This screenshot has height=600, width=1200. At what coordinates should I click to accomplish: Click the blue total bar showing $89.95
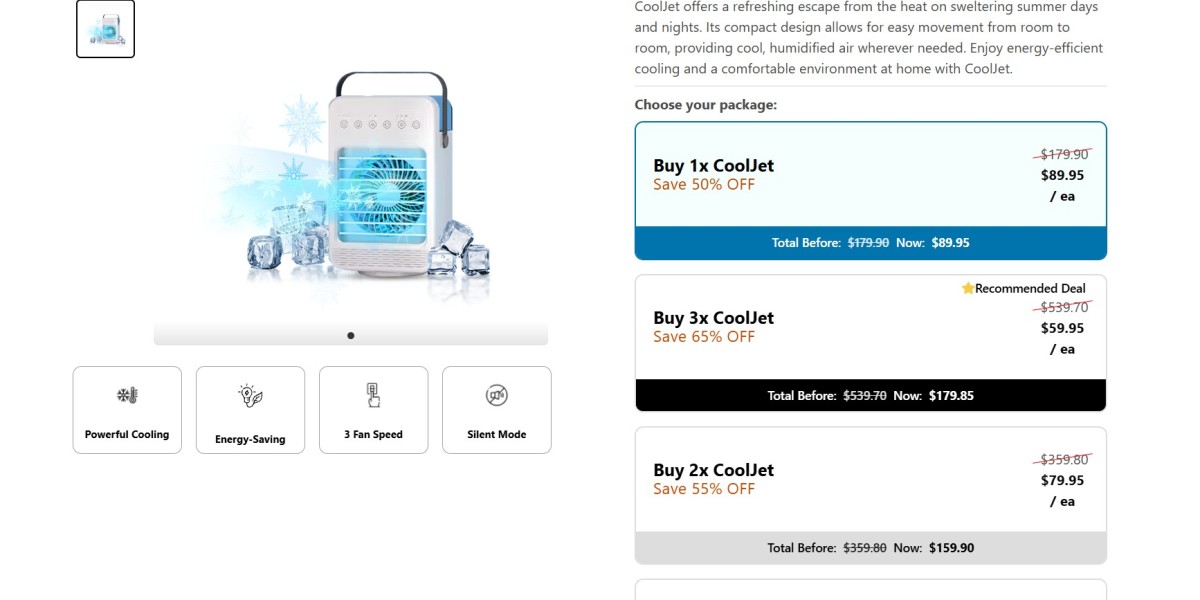[871, 243]
